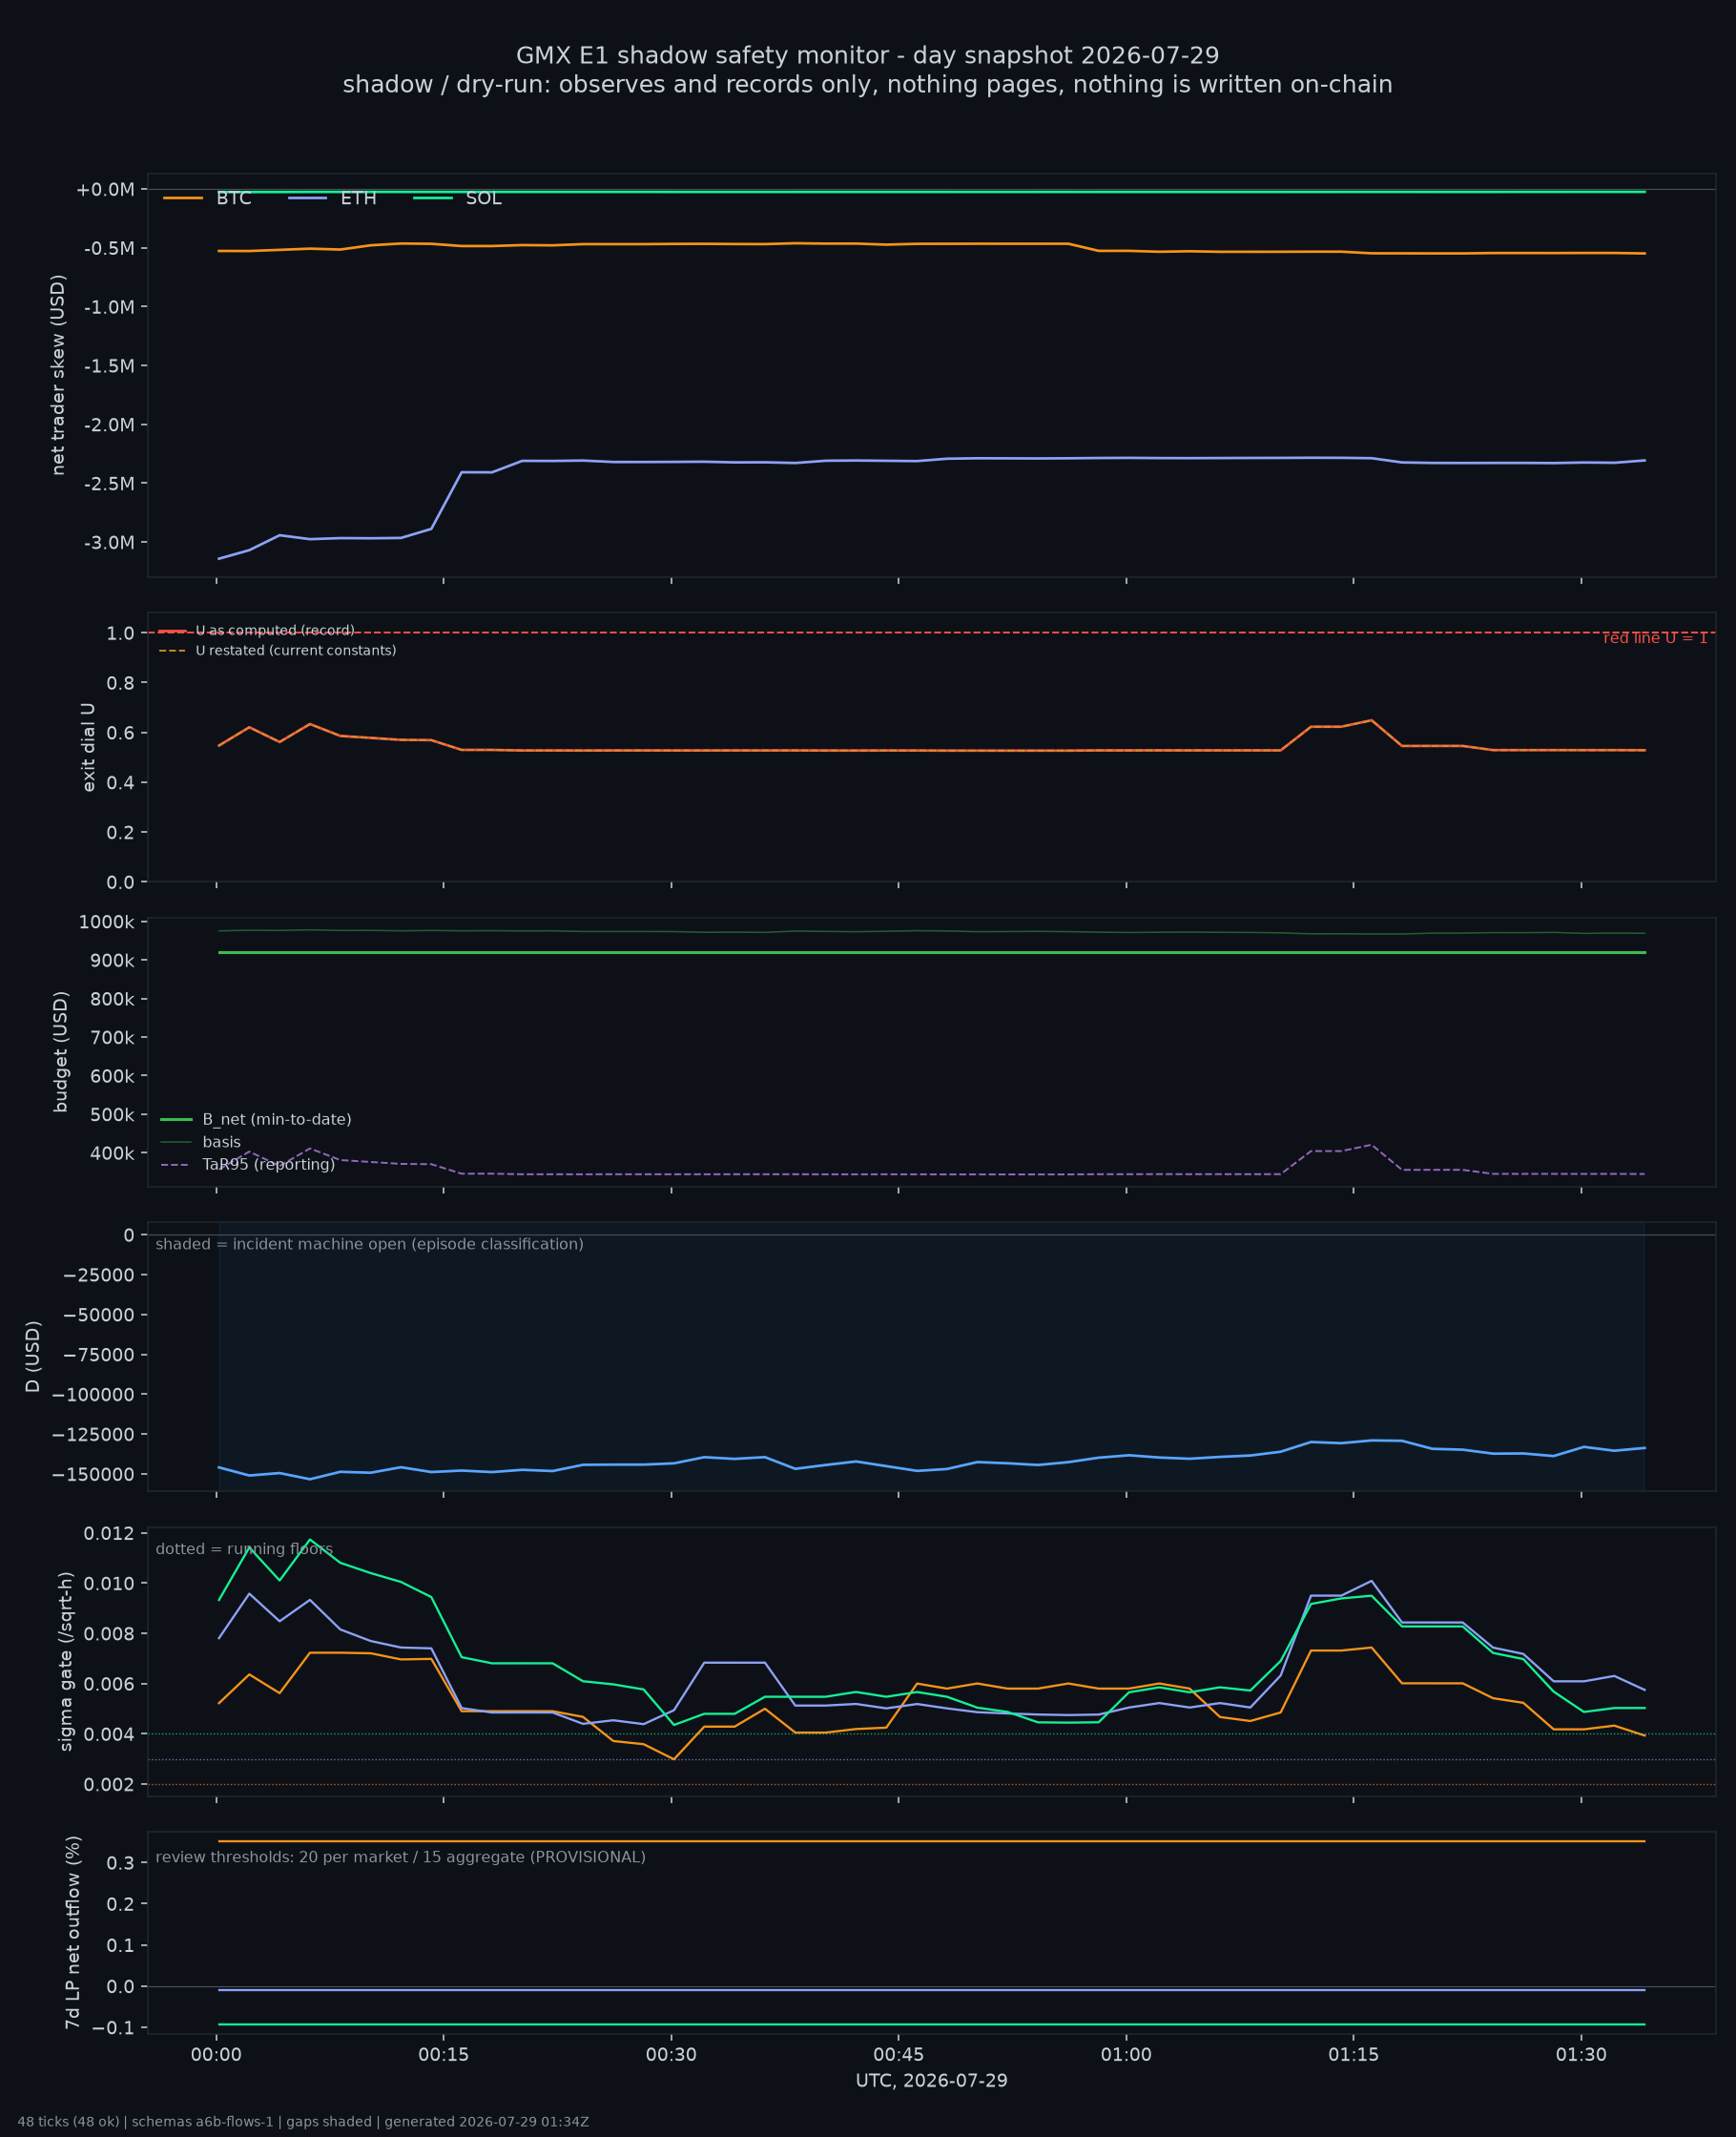Click the '-2.5M' tick label
The height and width of the screenshot is (2137, 1736).
click(109, 484)
